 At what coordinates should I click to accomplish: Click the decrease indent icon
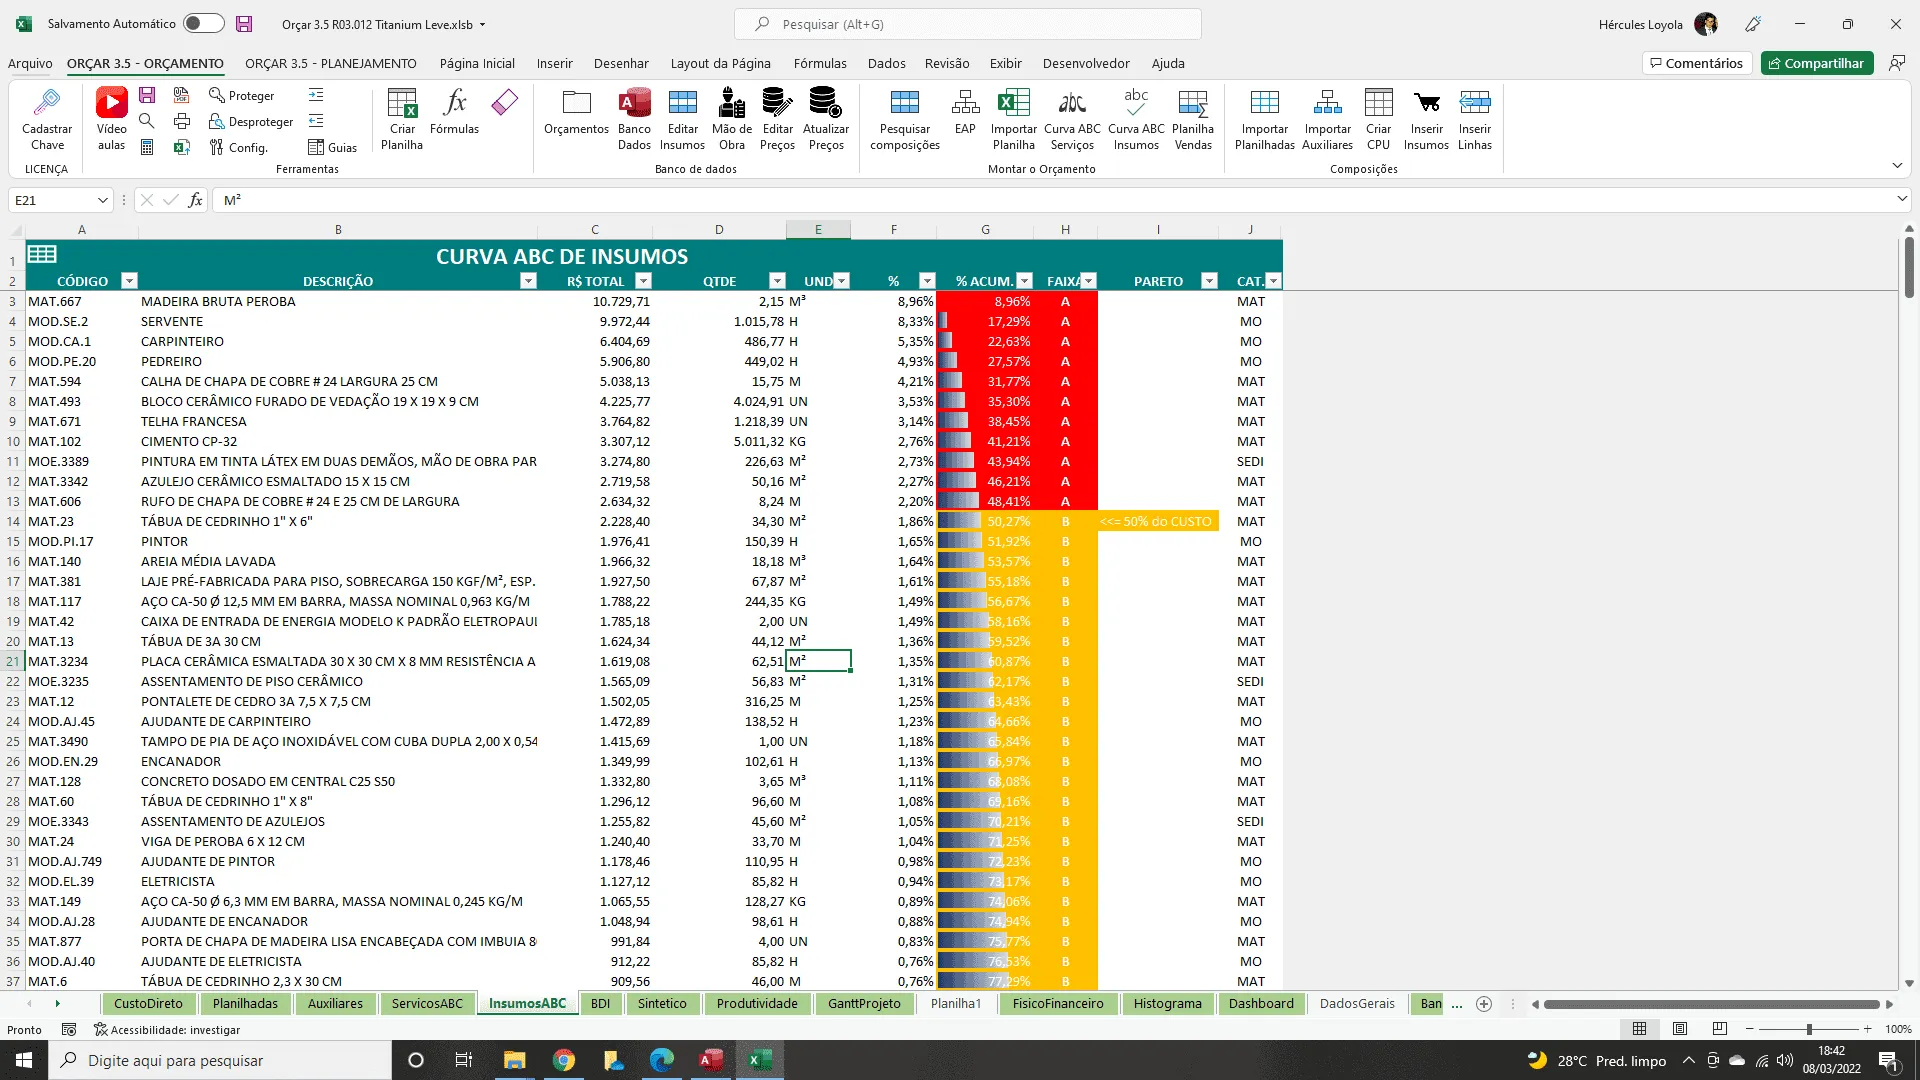[x=316, y=121]
